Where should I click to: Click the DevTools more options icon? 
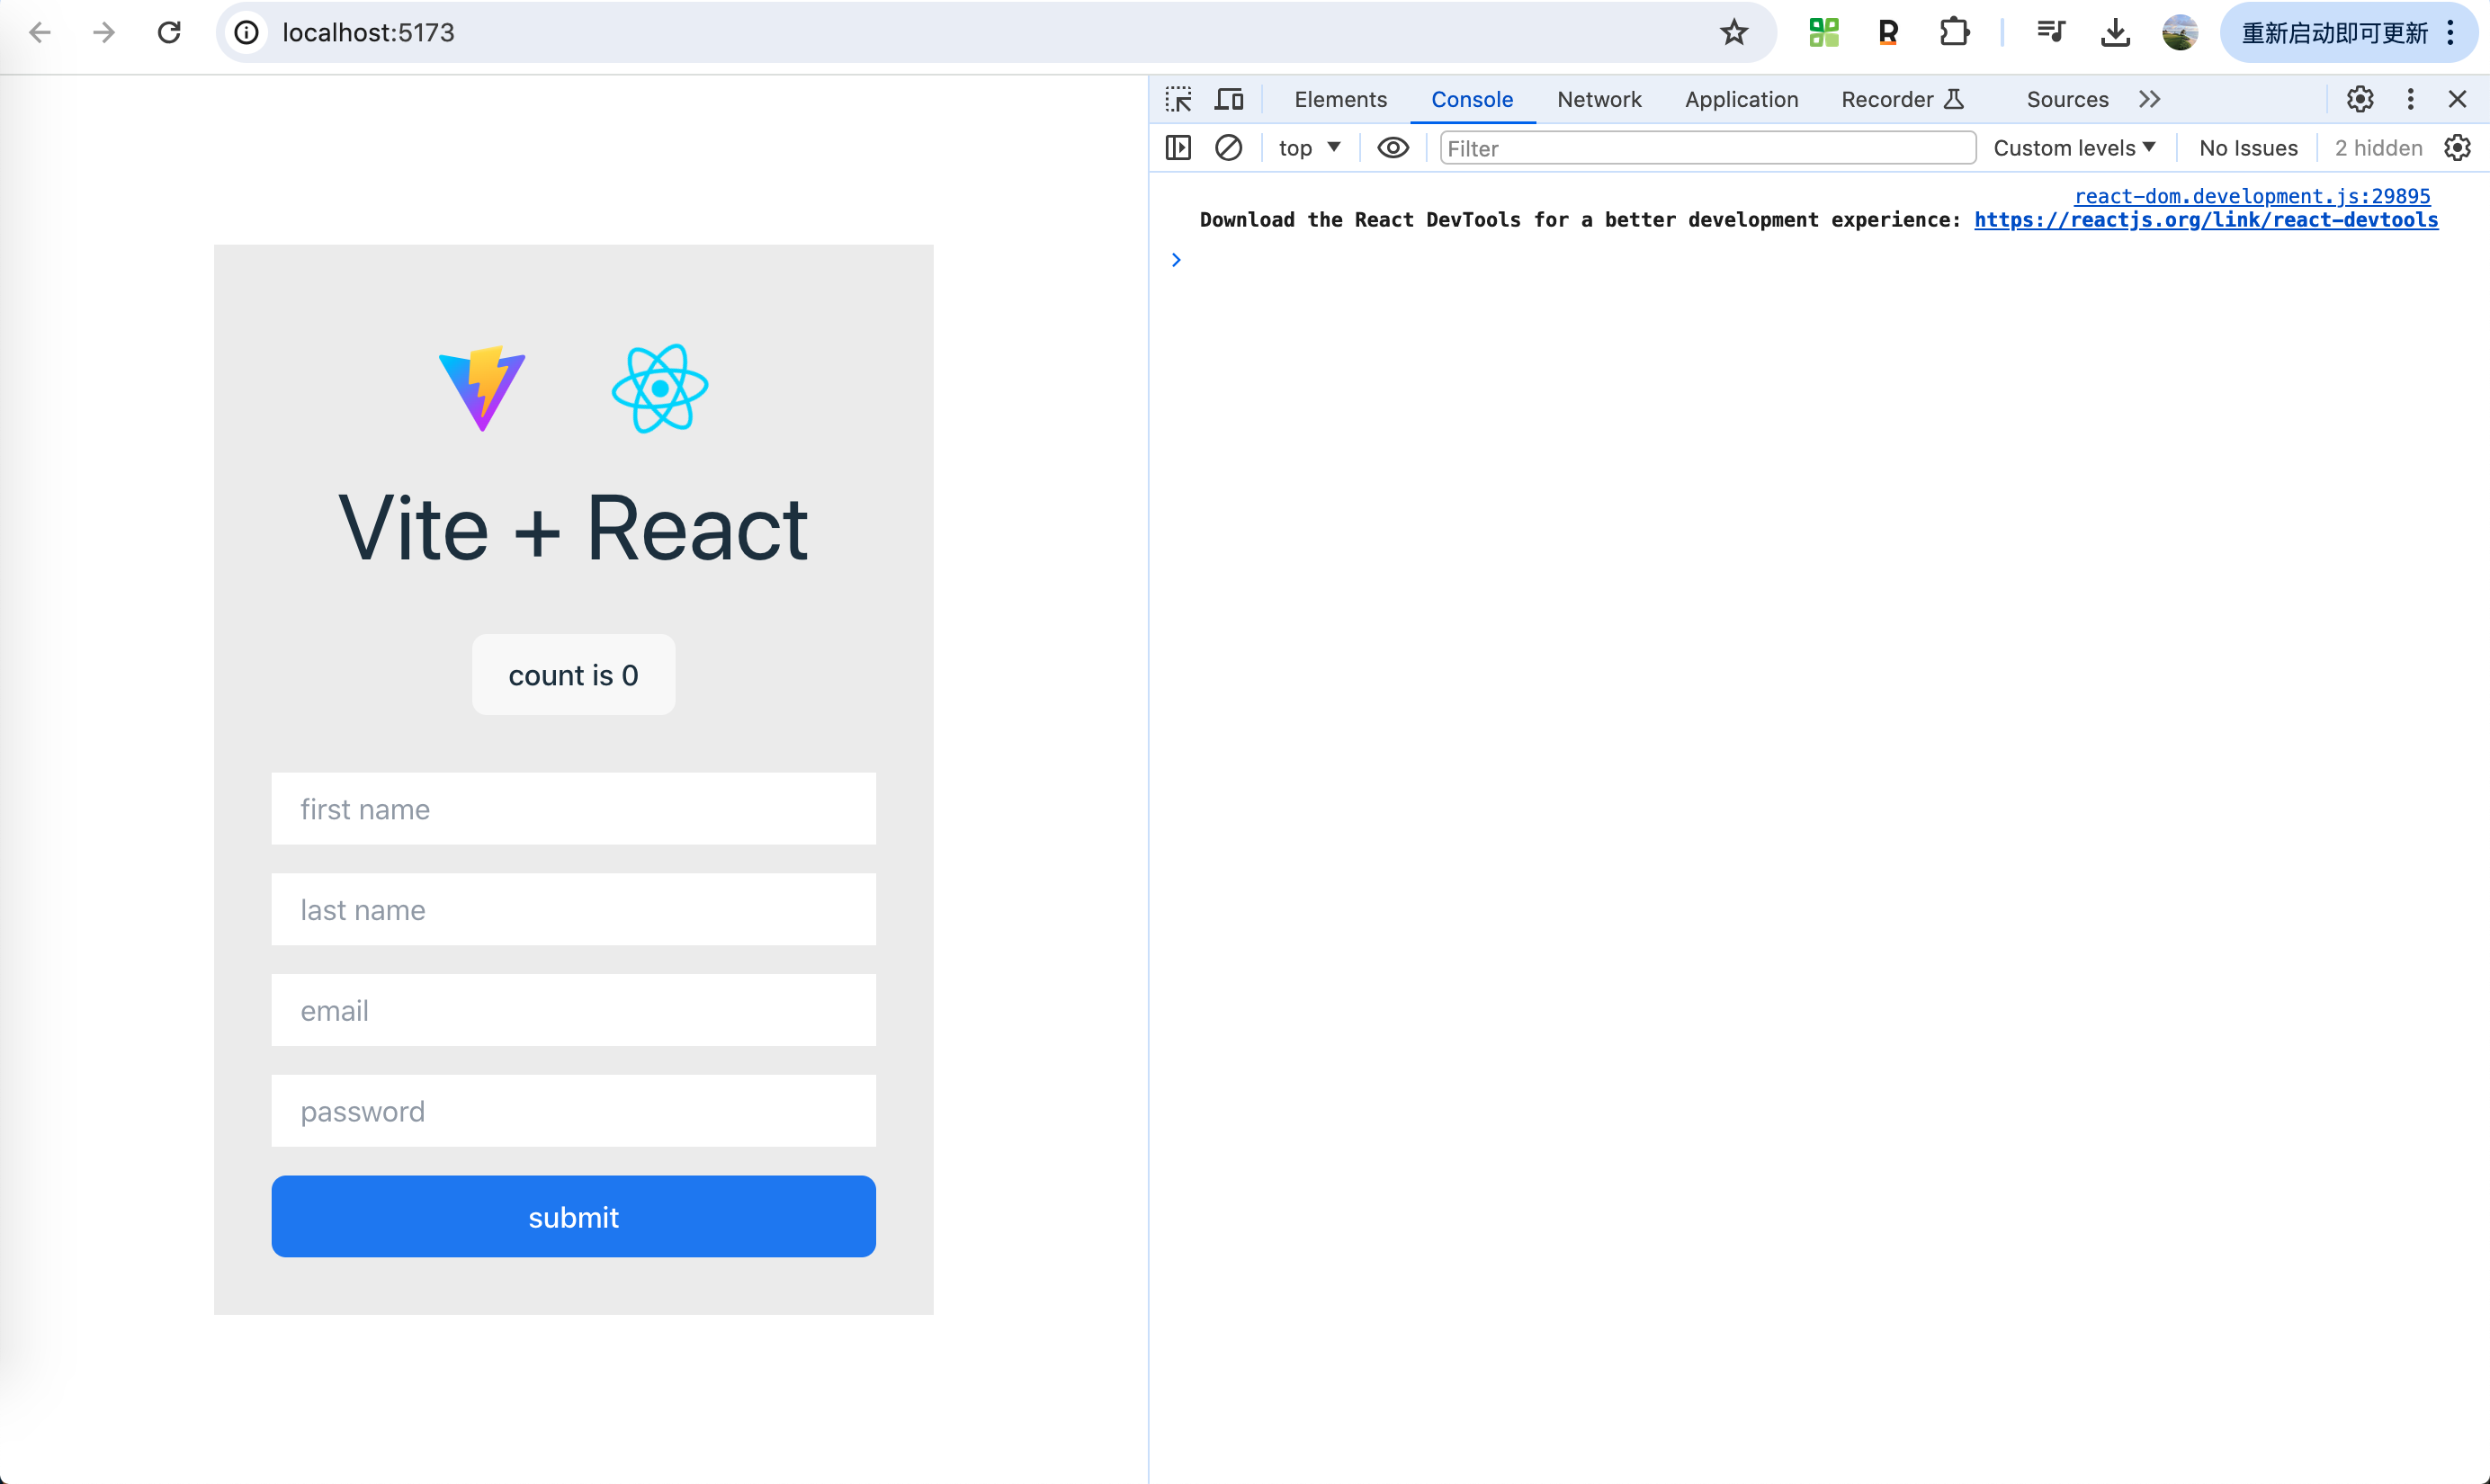pos(2409,97)
